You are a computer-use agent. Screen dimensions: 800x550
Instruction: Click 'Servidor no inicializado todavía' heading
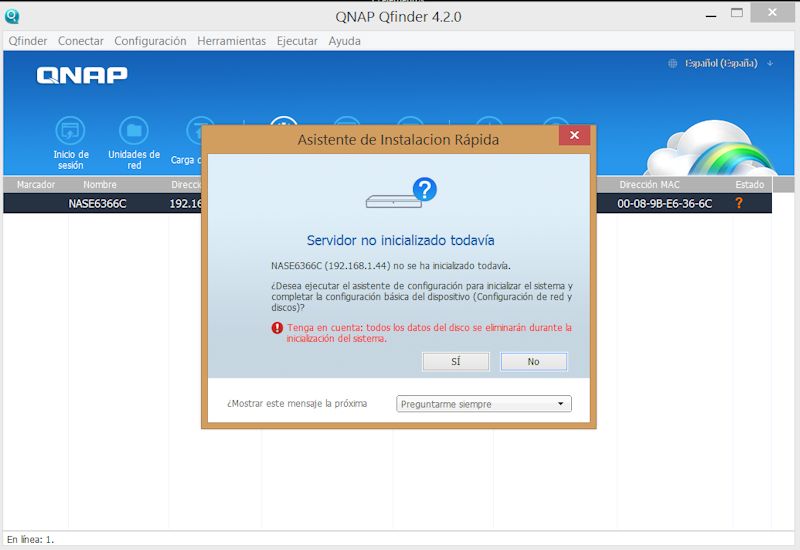(x=401, y=240)
